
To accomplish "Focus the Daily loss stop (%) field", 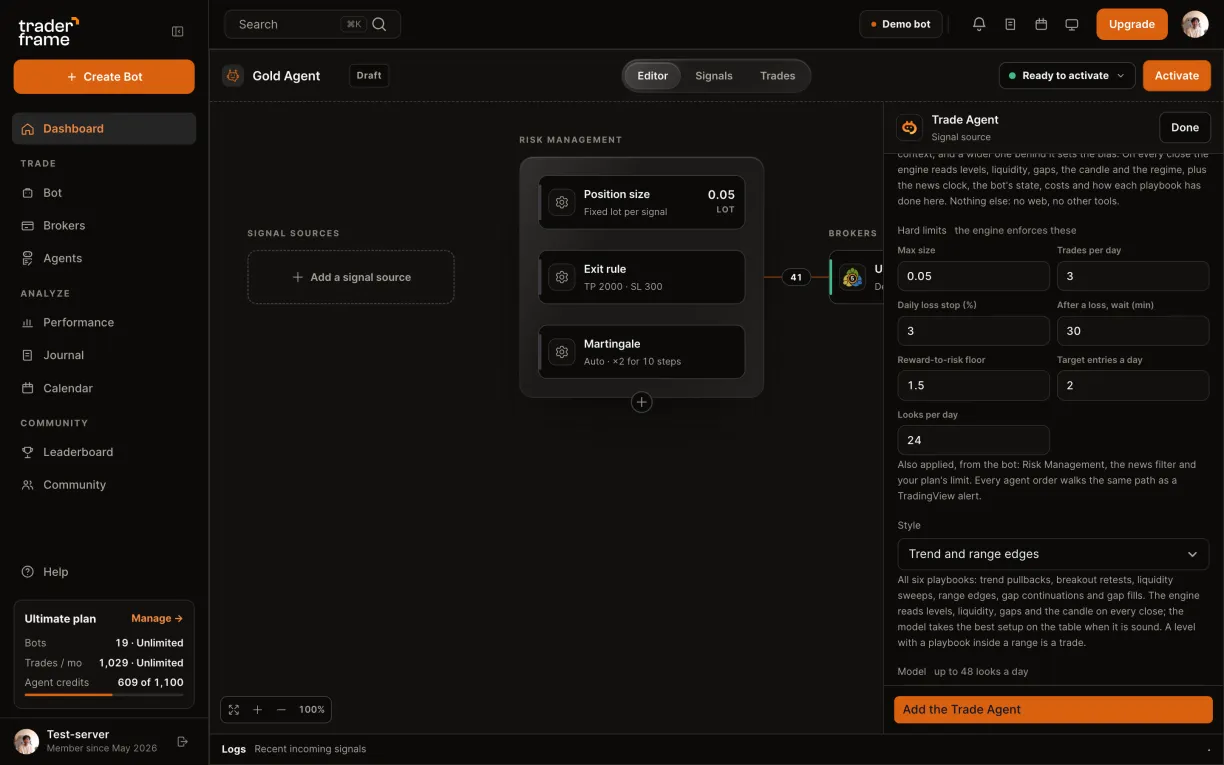I will [974, 331].
